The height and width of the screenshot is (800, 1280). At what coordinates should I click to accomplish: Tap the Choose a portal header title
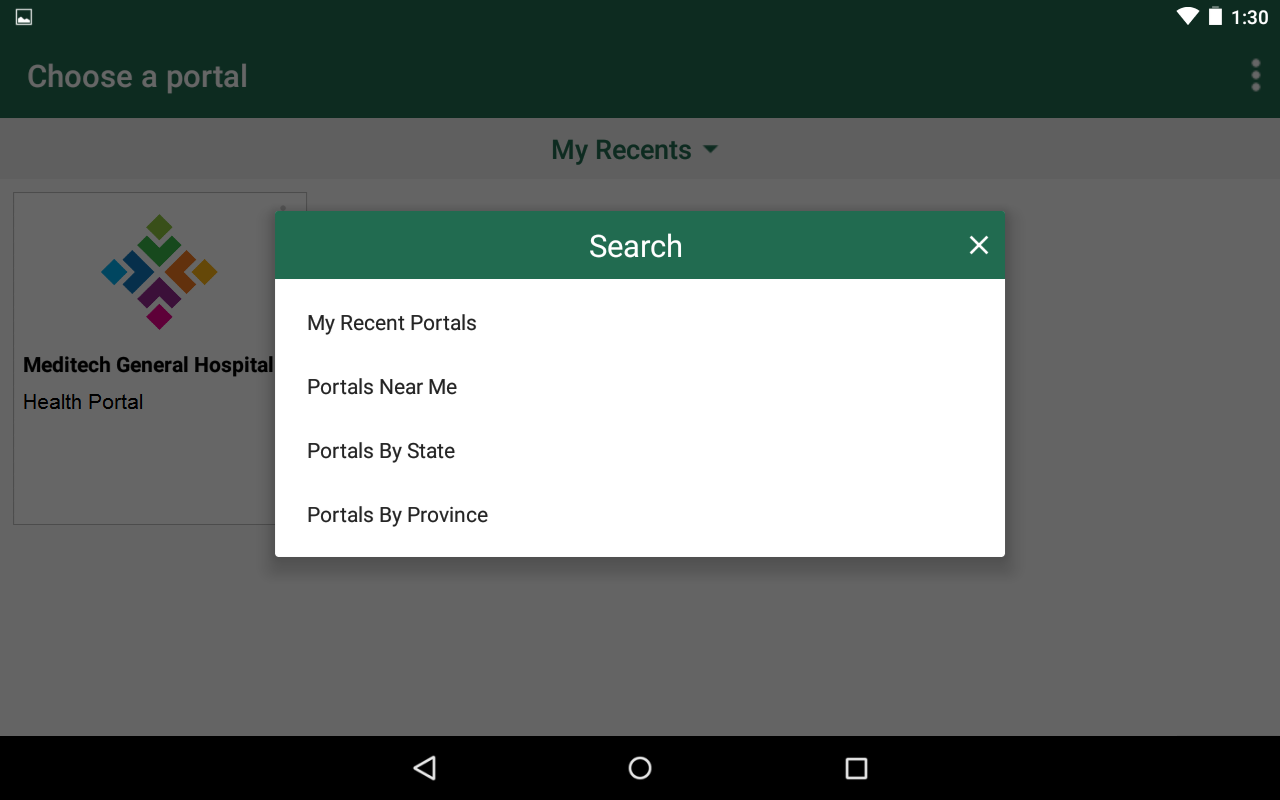(x=137, y=77)
